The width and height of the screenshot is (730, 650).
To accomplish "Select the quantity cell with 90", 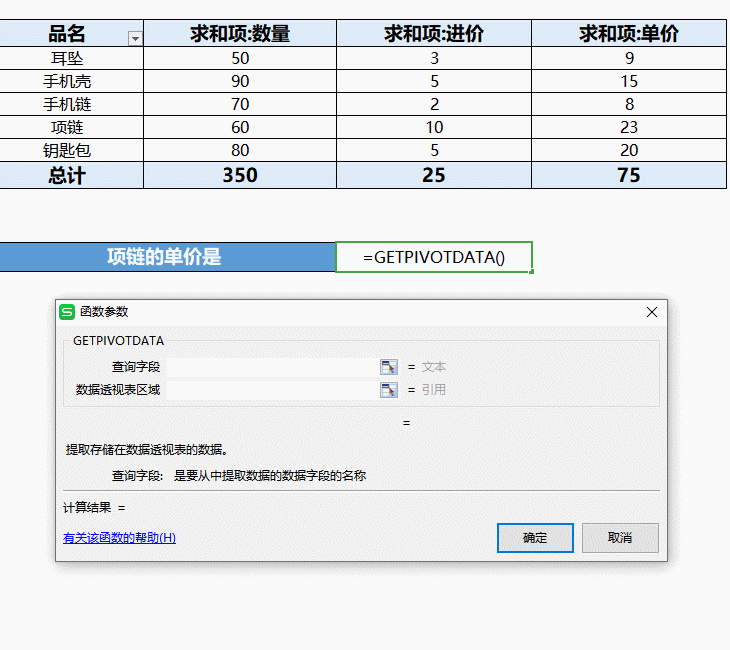I will click(x=240, y=81).
